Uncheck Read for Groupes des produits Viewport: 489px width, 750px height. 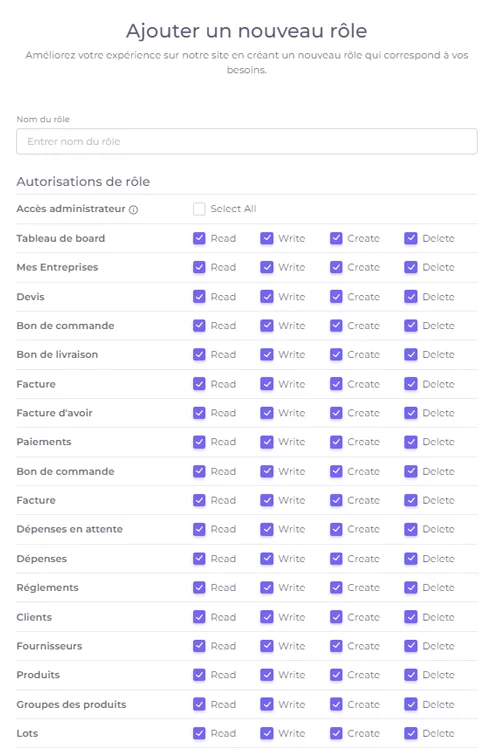tap(199, 704)
